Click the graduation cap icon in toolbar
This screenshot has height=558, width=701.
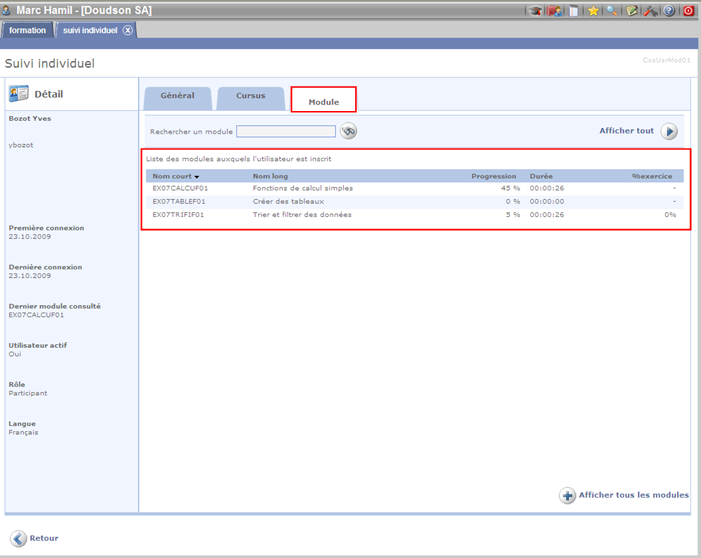tap(536, 10)
